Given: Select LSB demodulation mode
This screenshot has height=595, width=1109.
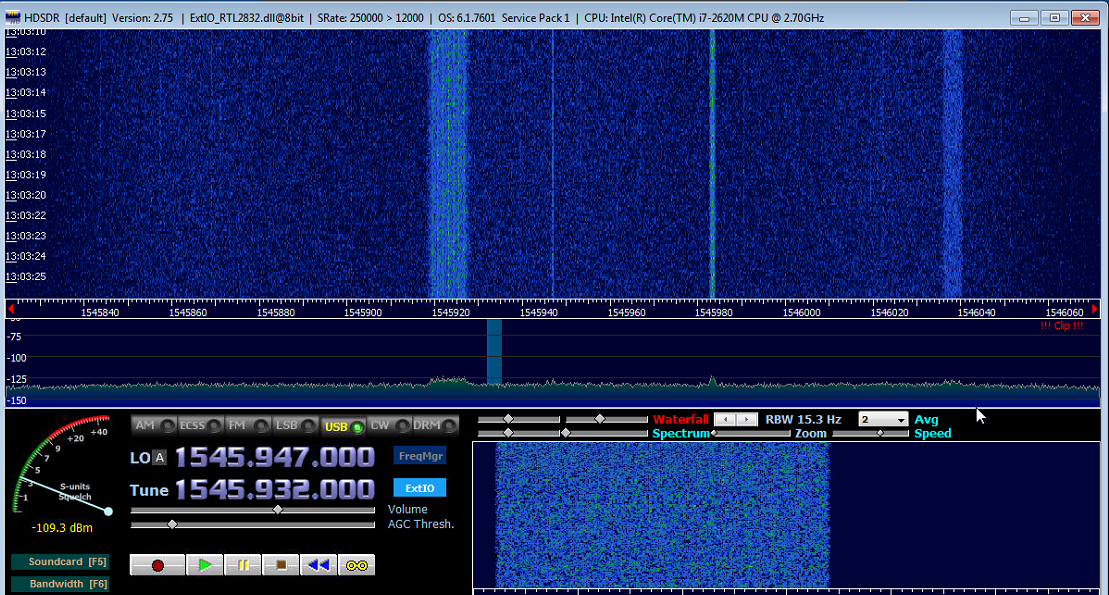Looking at the screenshot, I should tap(291, 426).
